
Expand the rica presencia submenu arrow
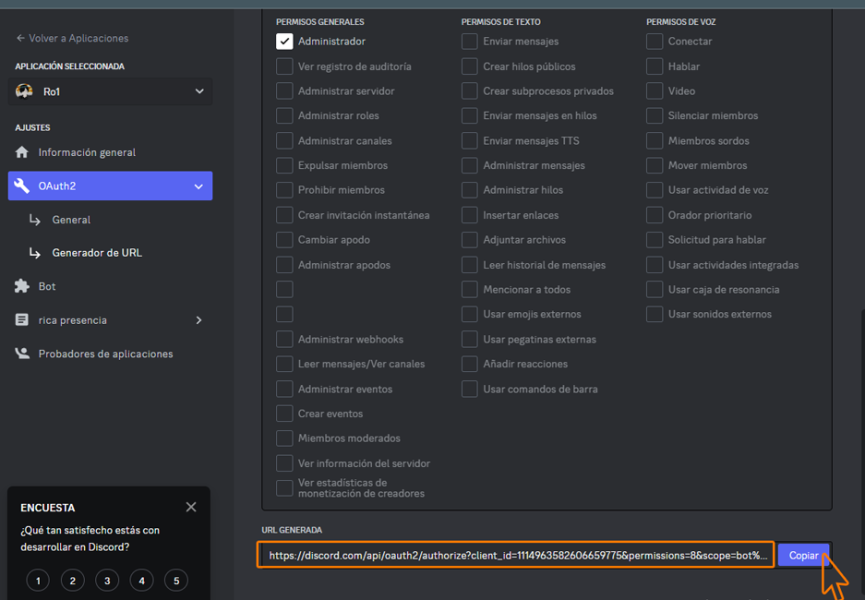(198, 320)
